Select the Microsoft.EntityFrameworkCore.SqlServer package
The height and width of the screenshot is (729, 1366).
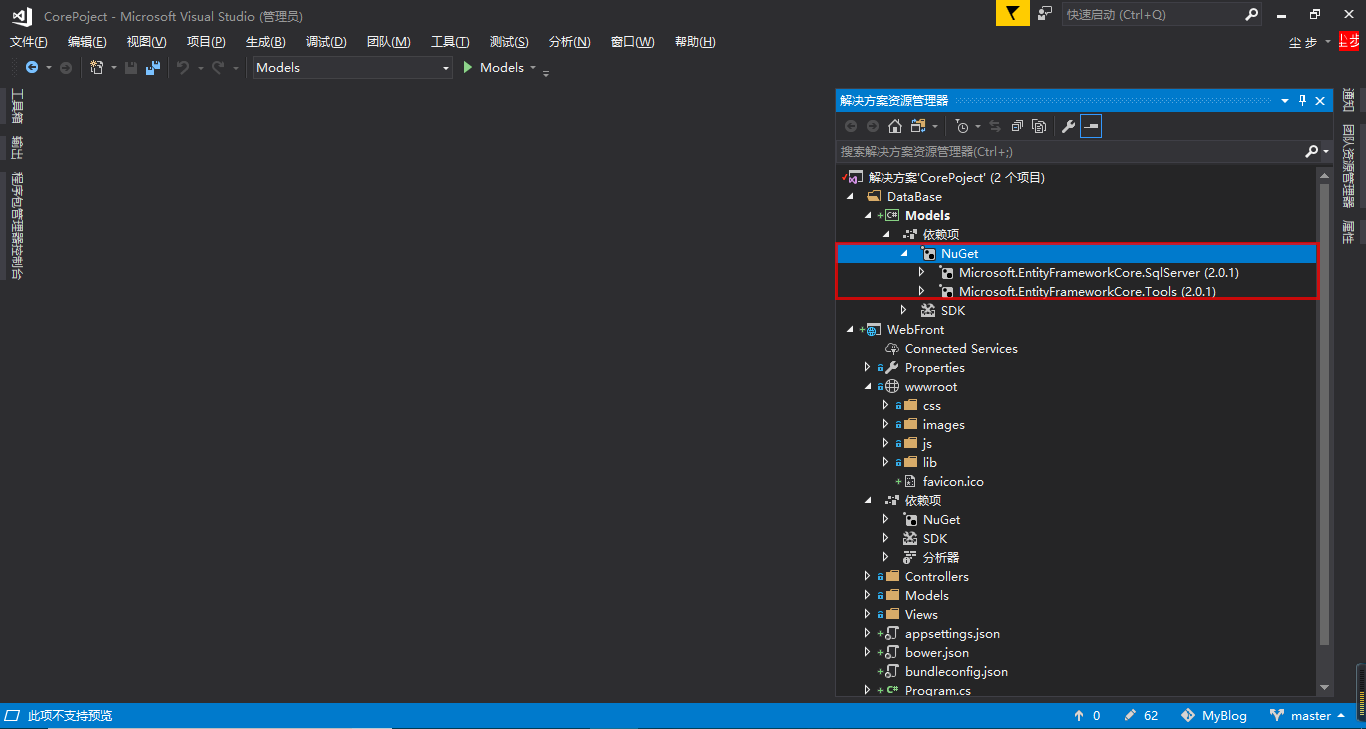[x=1099, y=273]
